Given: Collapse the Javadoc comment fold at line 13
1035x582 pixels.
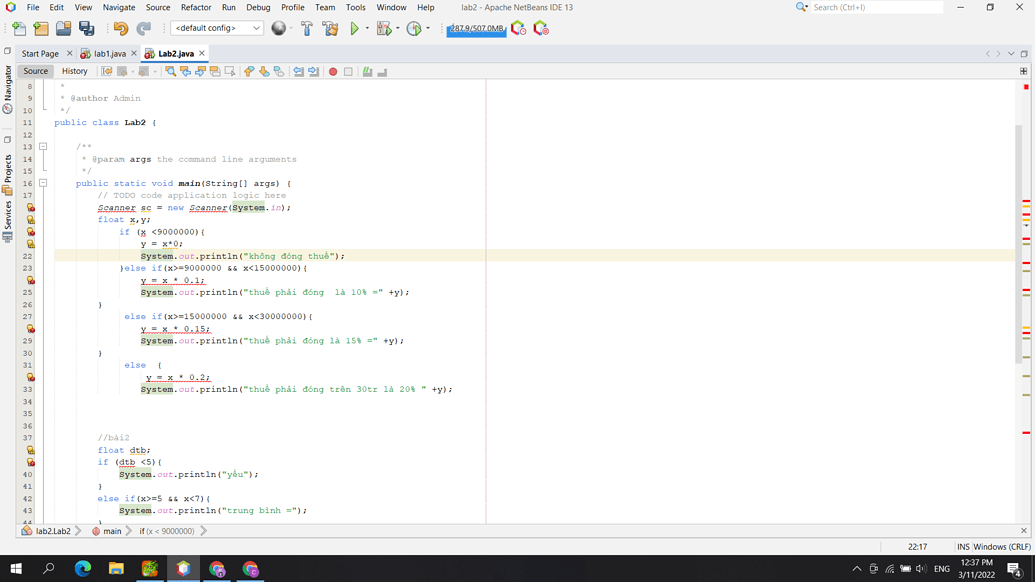Looking at the screenshot, I should pos(43,146).
